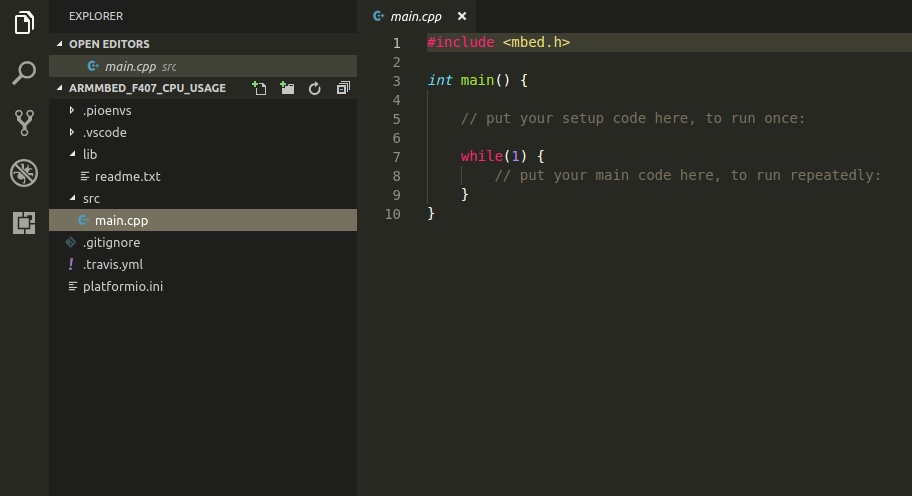The image size is (912, 496).
Task: Click the <mbed.h> header text
Action: click(536, 42)
